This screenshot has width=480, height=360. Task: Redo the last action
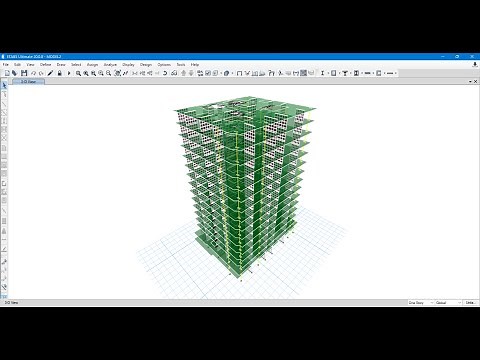tap(41, 73)
